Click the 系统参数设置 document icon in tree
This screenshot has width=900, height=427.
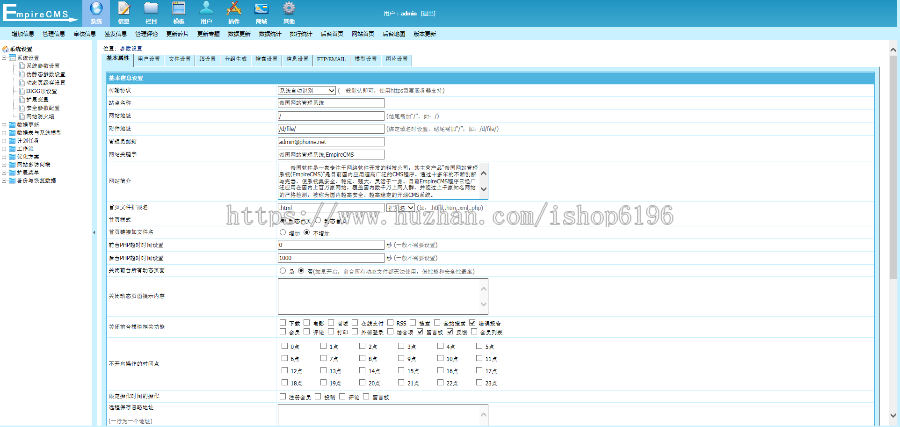[22, 66]
